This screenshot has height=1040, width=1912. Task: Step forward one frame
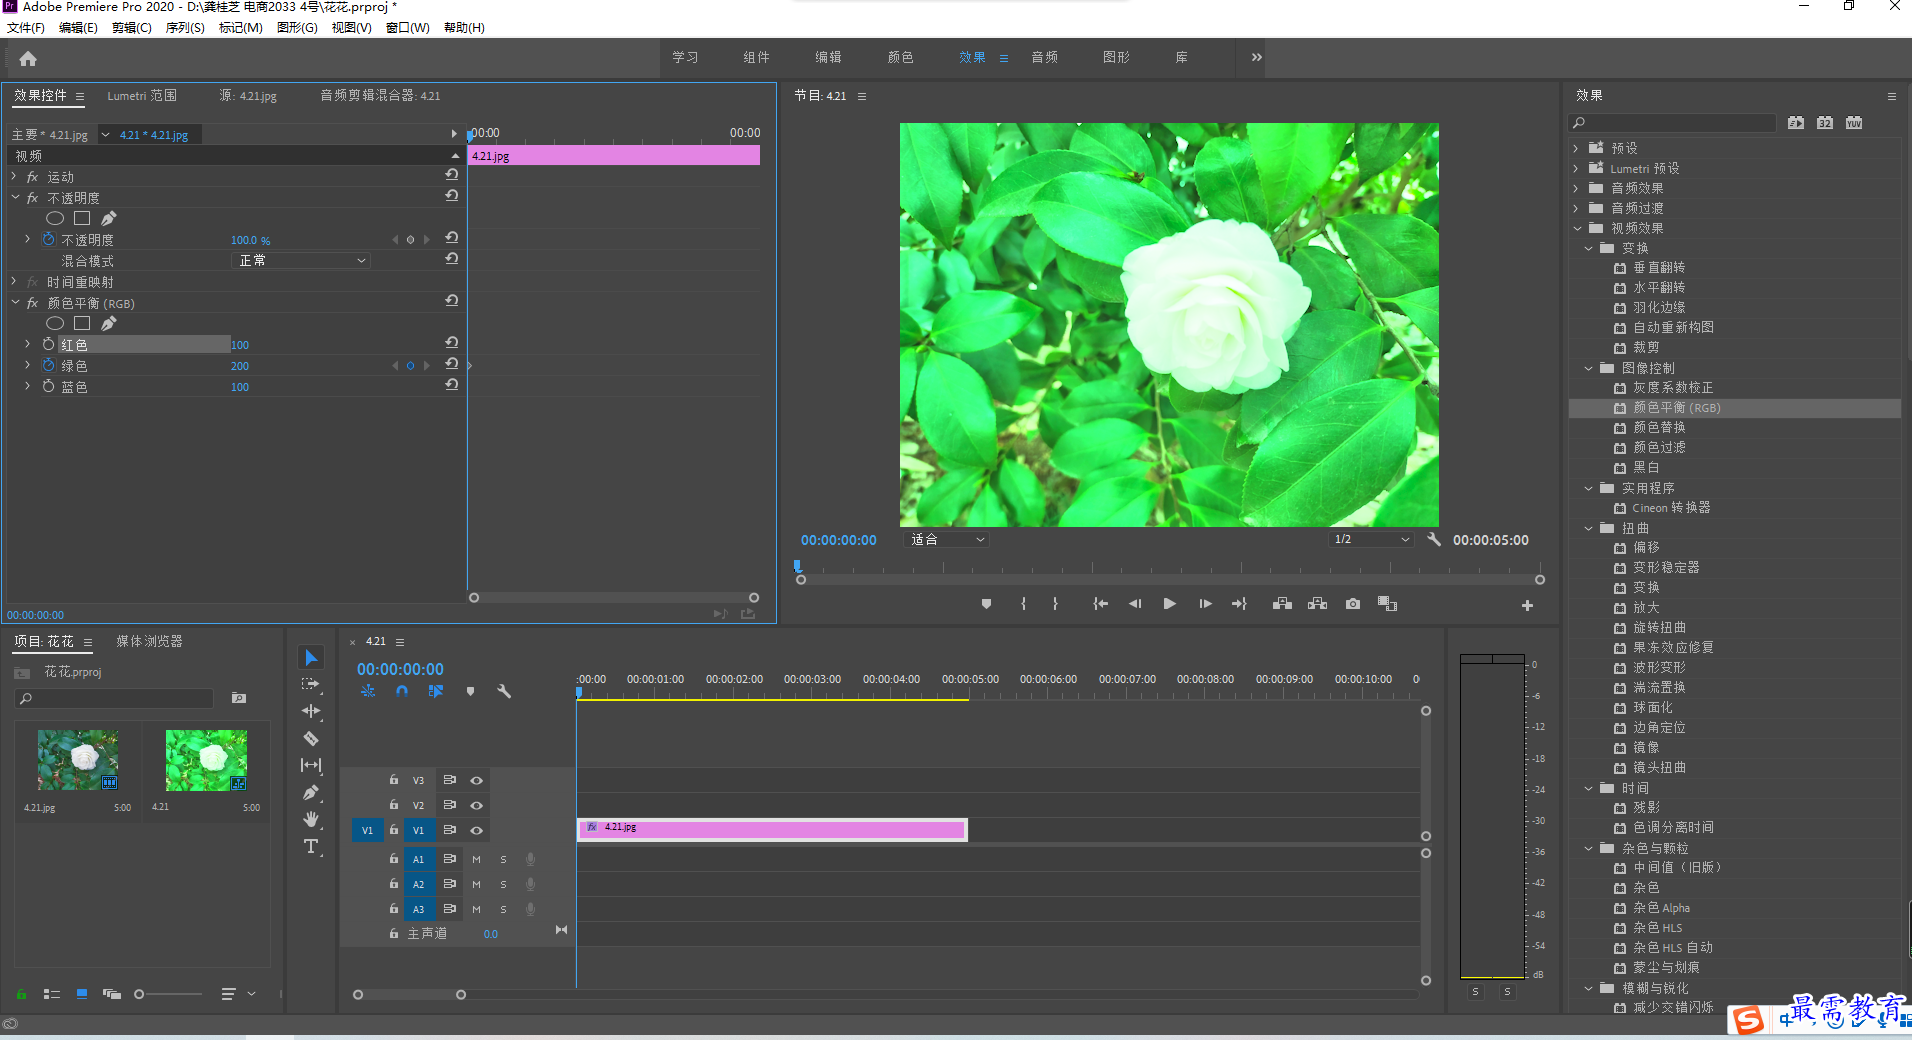(1205, 604)
